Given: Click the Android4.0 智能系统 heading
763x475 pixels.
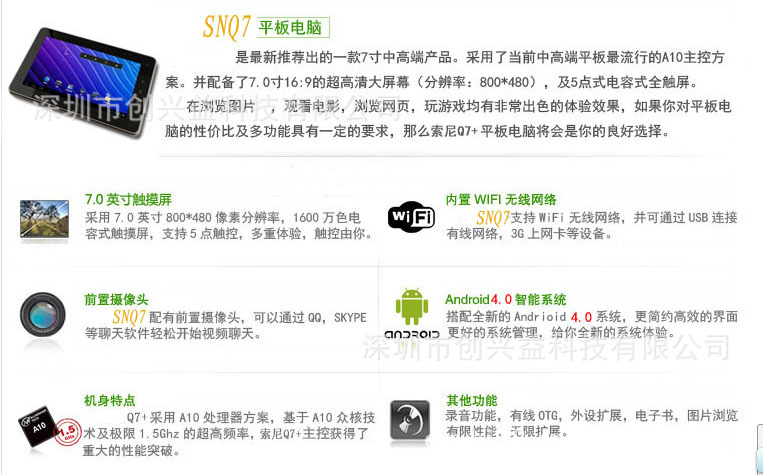Looking at the screenshot, I should [x=506, y=299].
